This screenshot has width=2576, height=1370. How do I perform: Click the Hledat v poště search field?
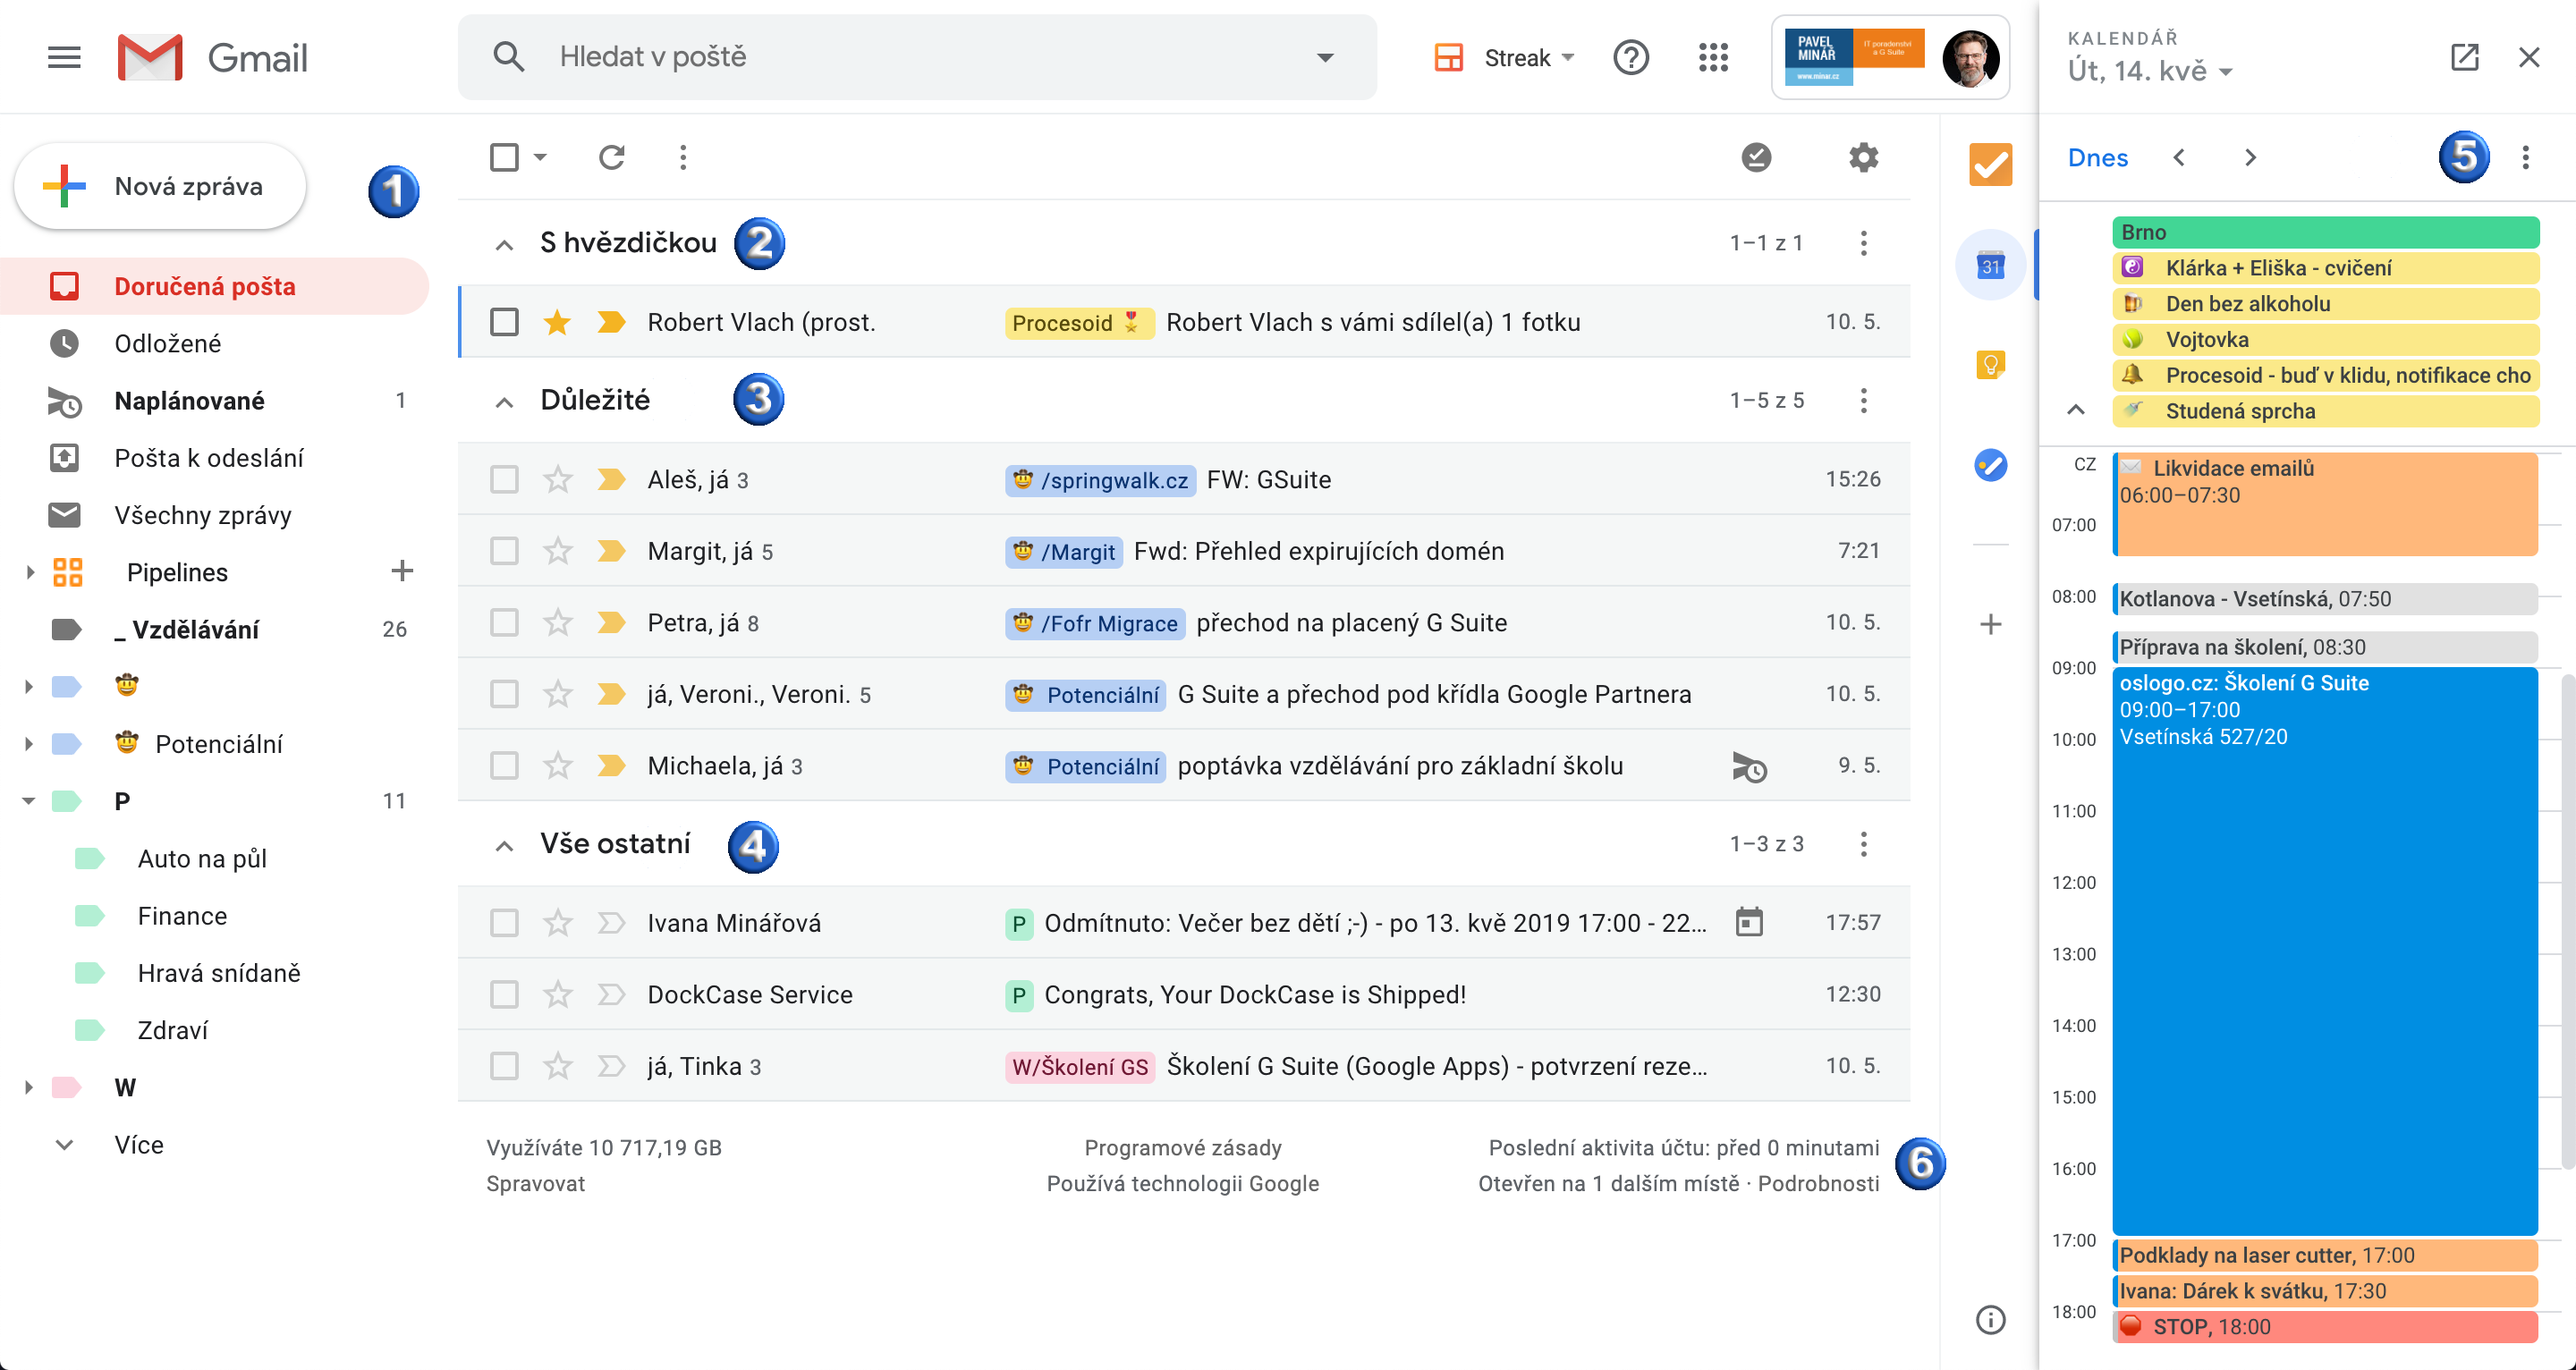click(917, 57)
